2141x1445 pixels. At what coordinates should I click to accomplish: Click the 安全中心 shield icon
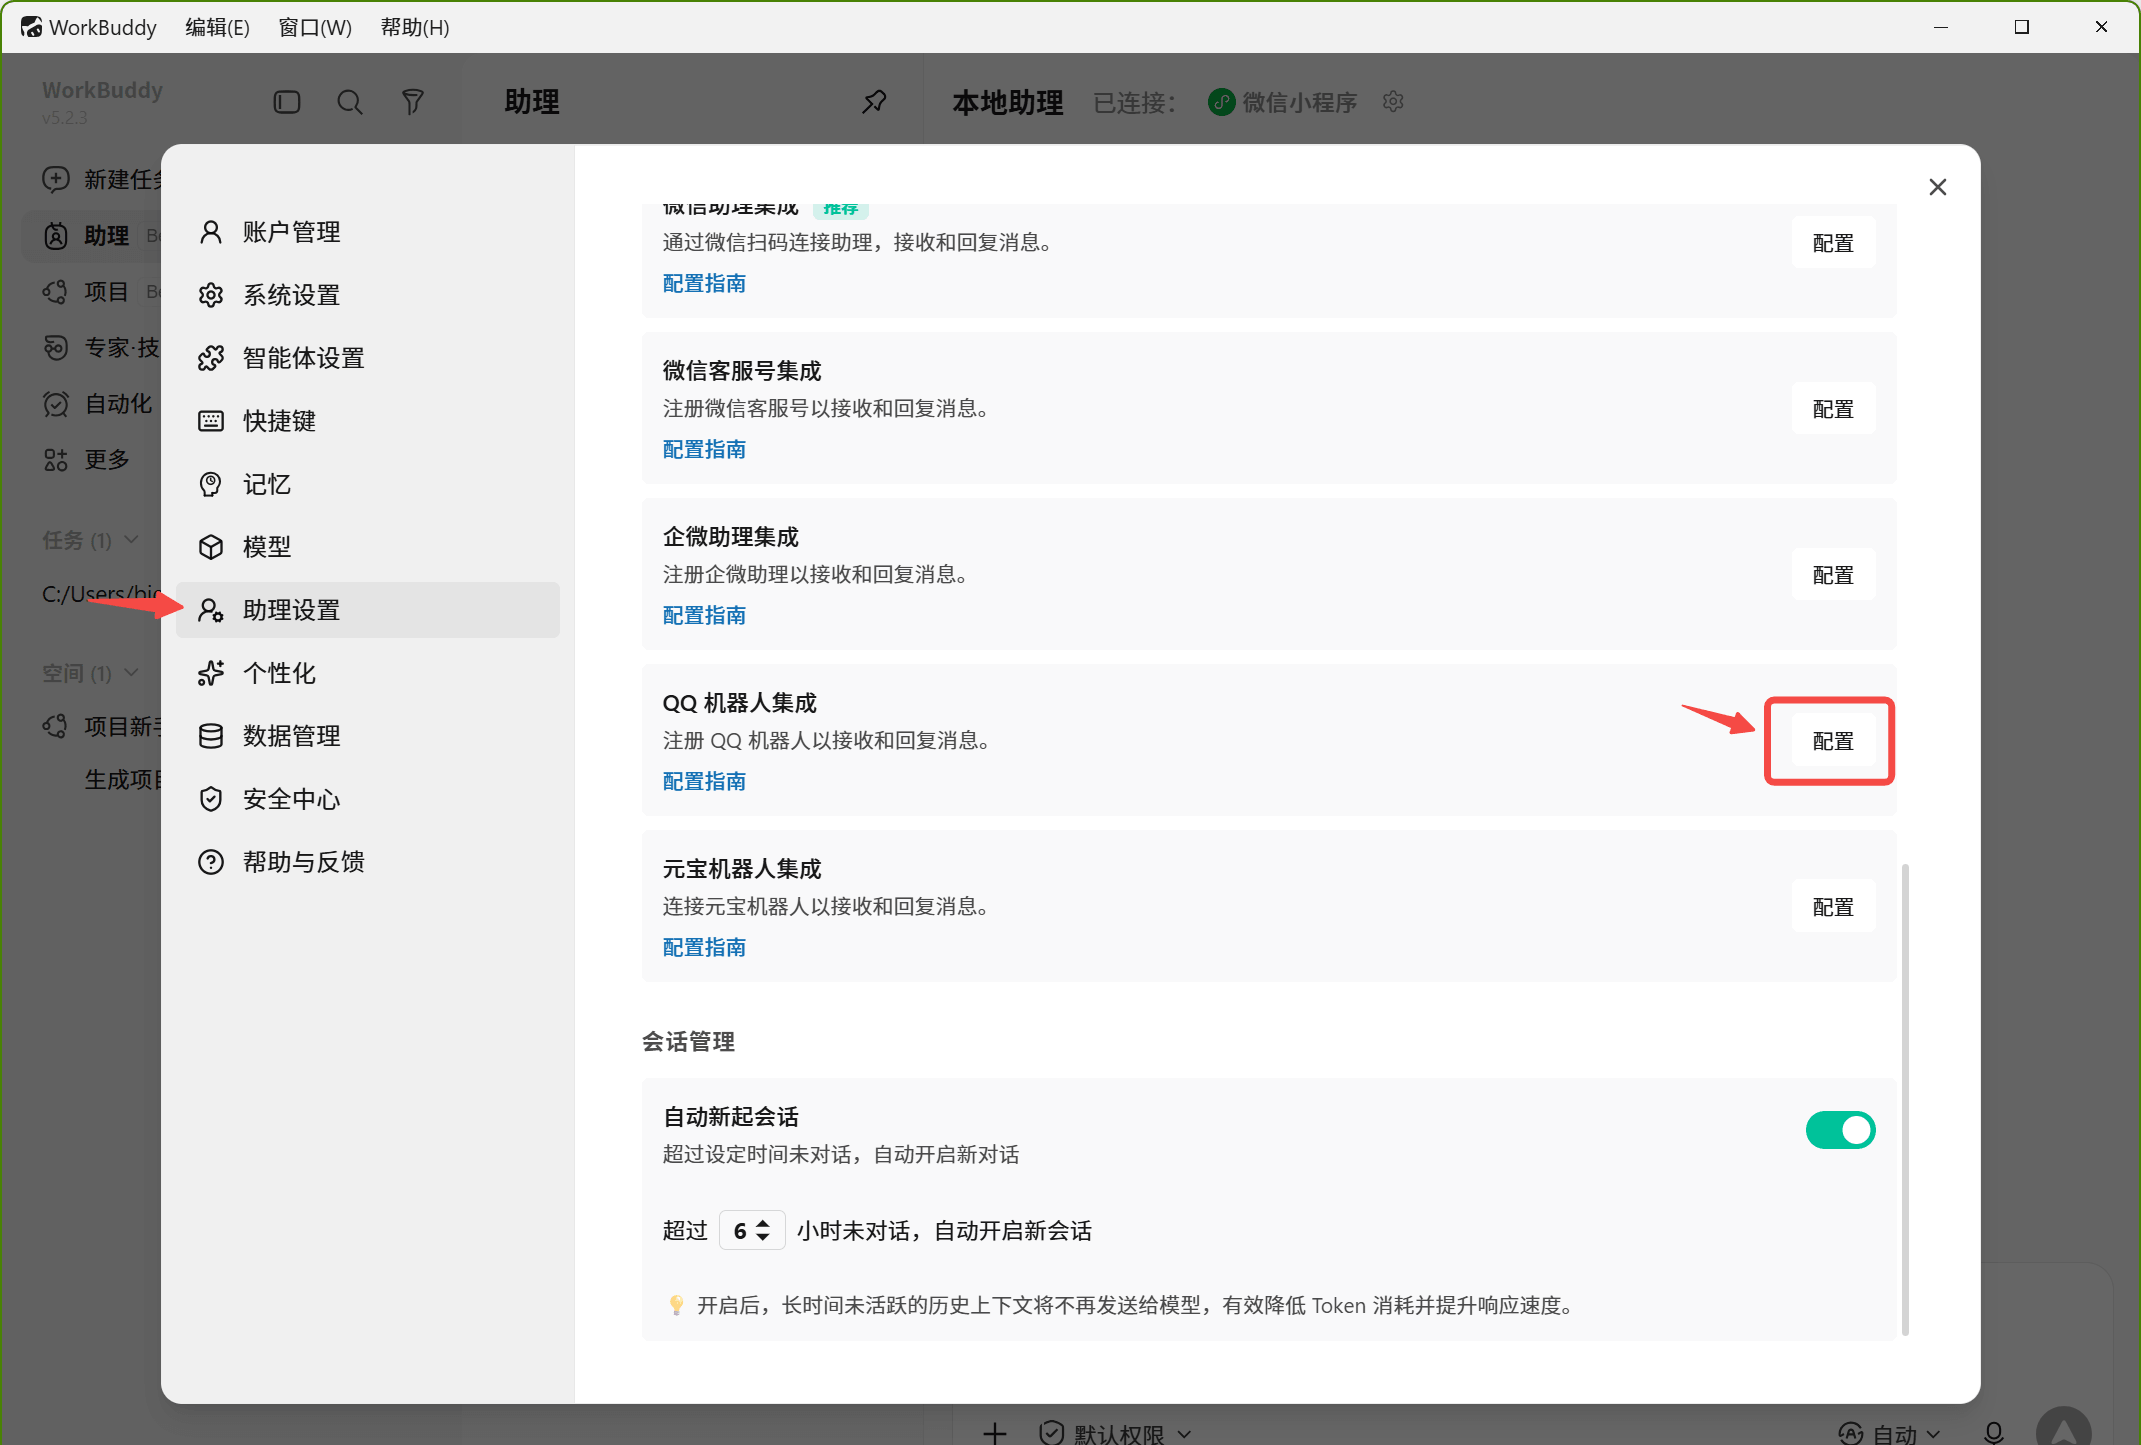point(211,799)
